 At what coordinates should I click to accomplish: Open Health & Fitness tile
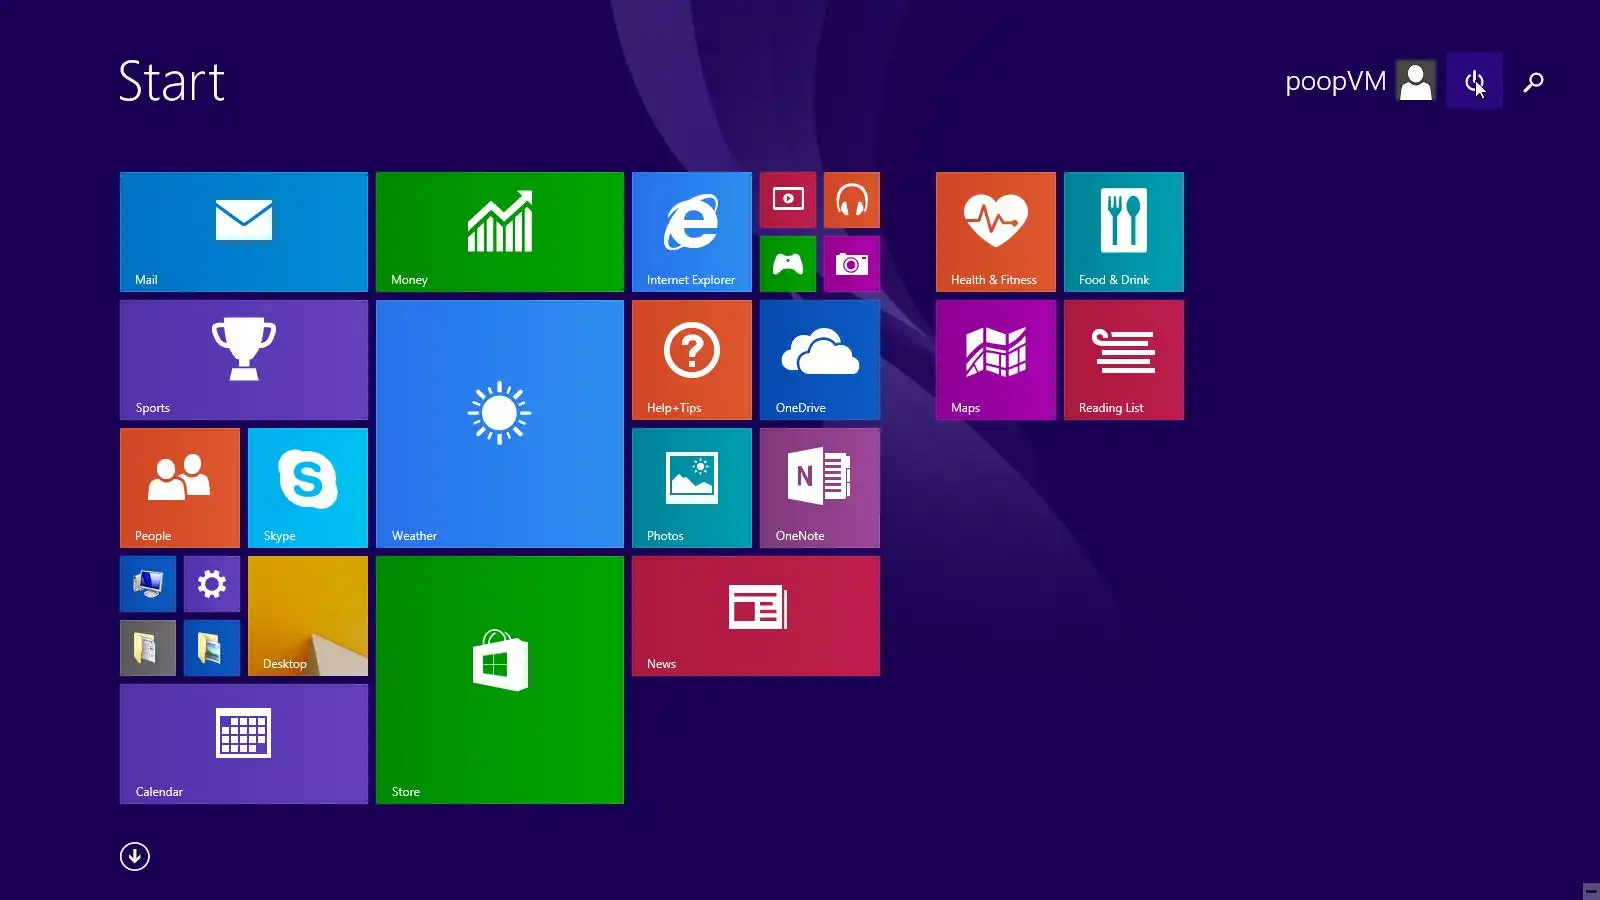coord(996,232)
